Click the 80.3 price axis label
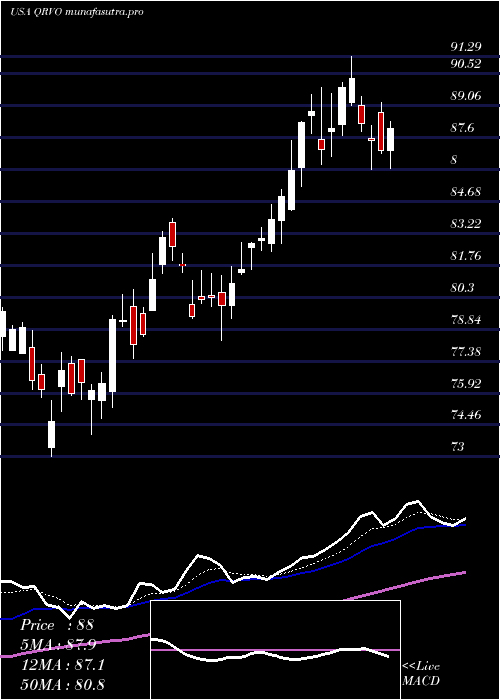This screenshot has height=700, width=500. coord(462,288)
